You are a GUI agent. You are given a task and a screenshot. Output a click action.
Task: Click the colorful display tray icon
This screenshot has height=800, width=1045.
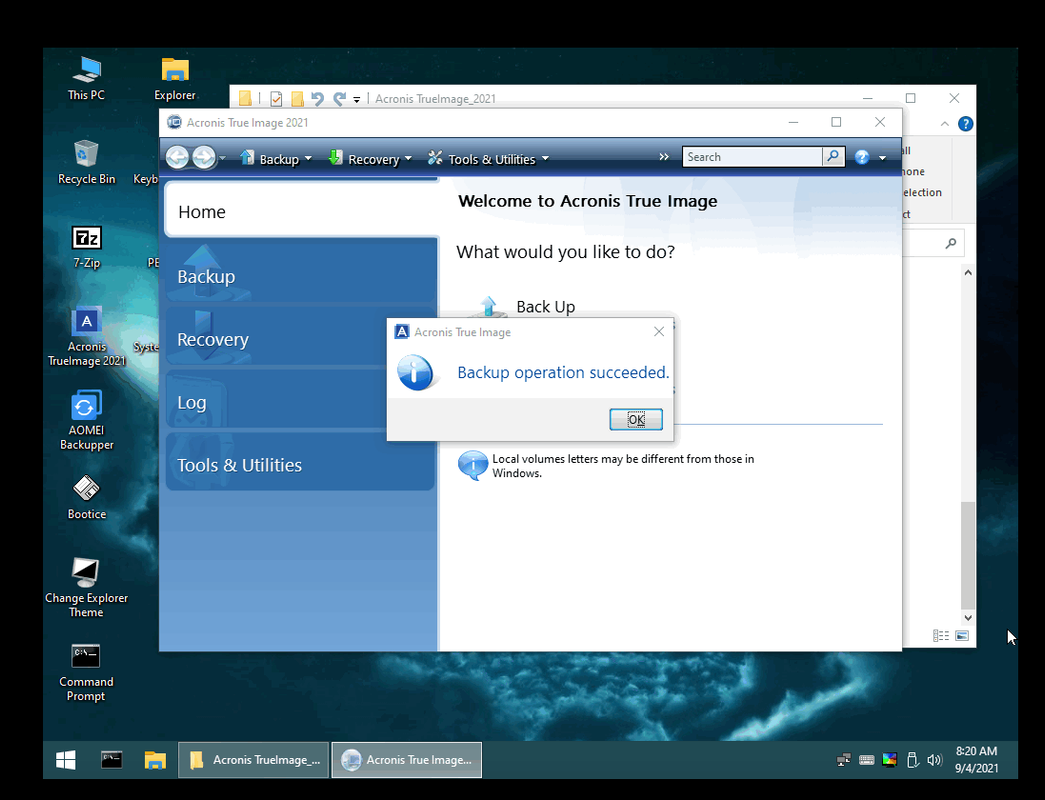click(889, 760)
